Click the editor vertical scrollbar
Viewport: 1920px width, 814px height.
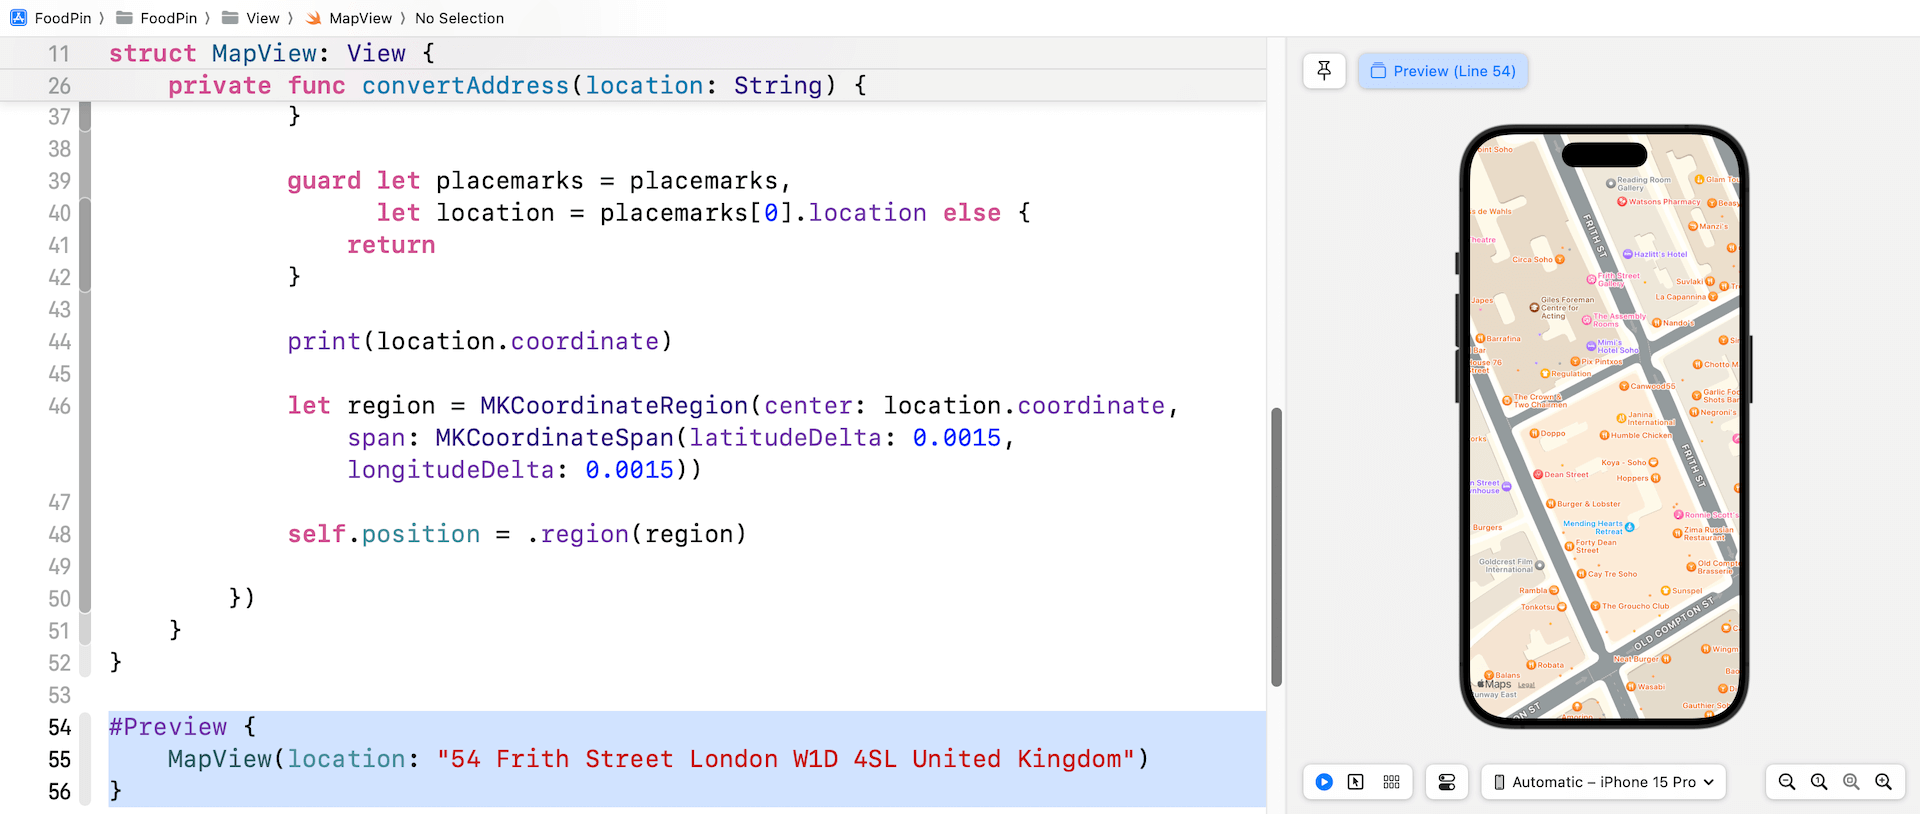pos(1276,546)
